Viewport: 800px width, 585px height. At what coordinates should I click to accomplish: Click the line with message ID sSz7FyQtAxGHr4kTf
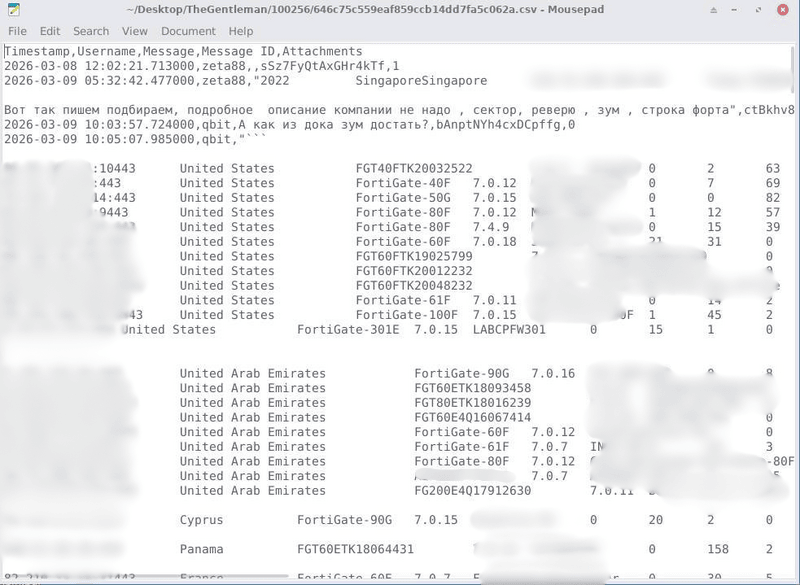coord(202,66)
